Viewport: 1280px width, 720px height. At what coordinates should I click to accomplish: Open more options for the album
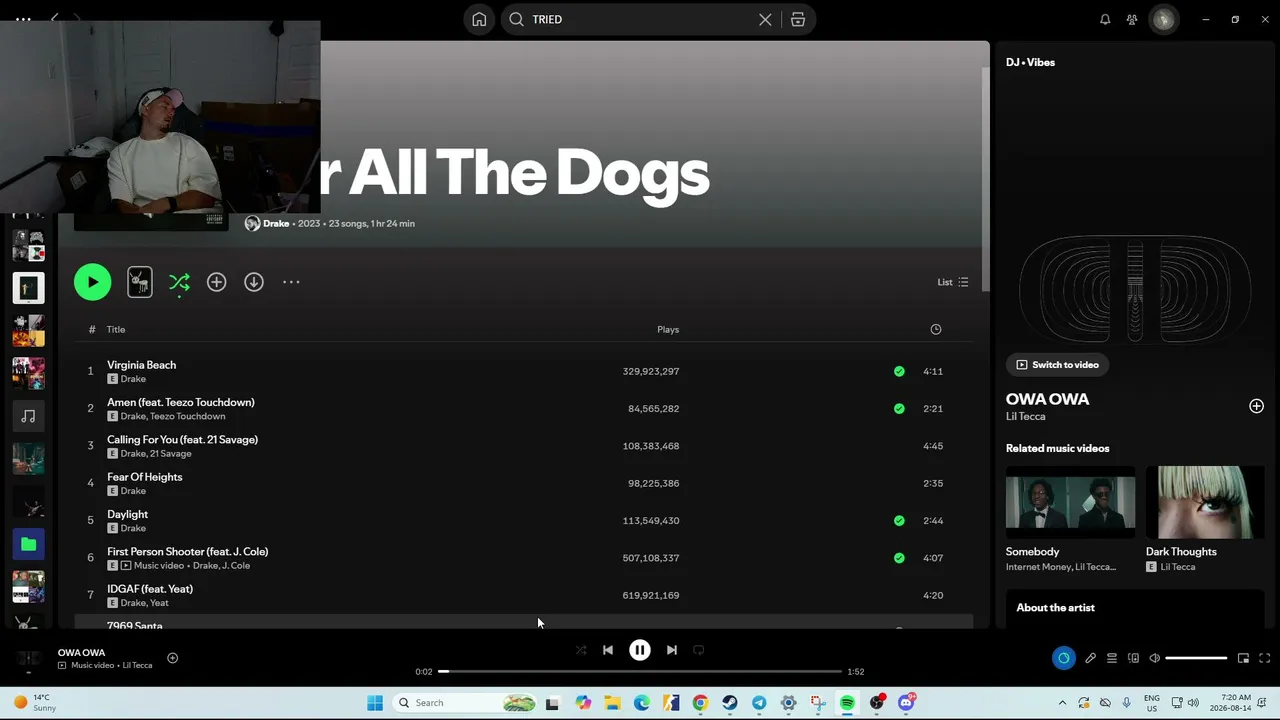(291, 282)
